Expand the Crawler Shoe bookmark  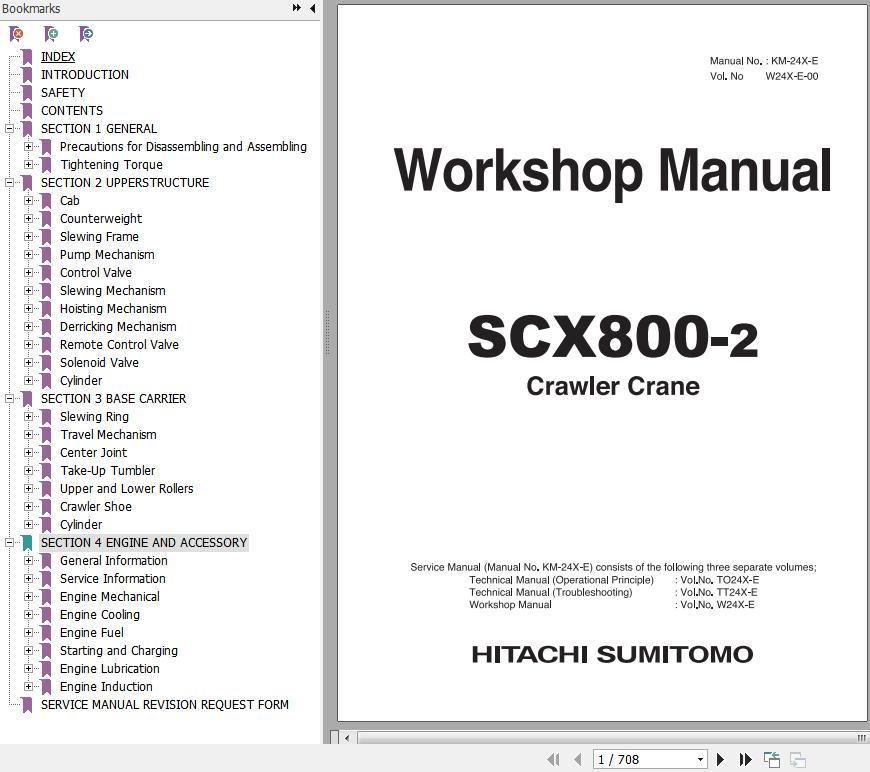[28, 507]
